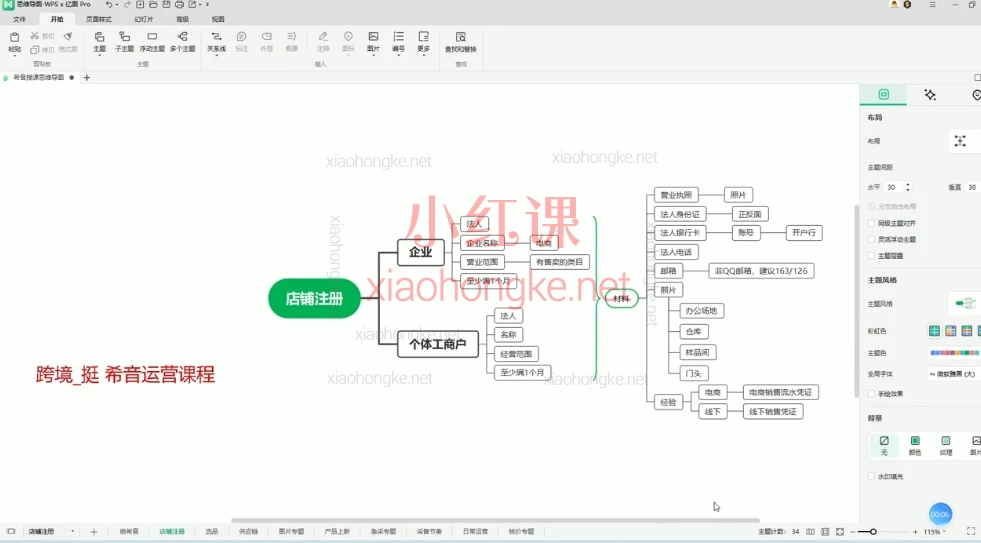Click the 图标 marker icon
Viewport: 981px width, 543px height.
click(348, 37)
